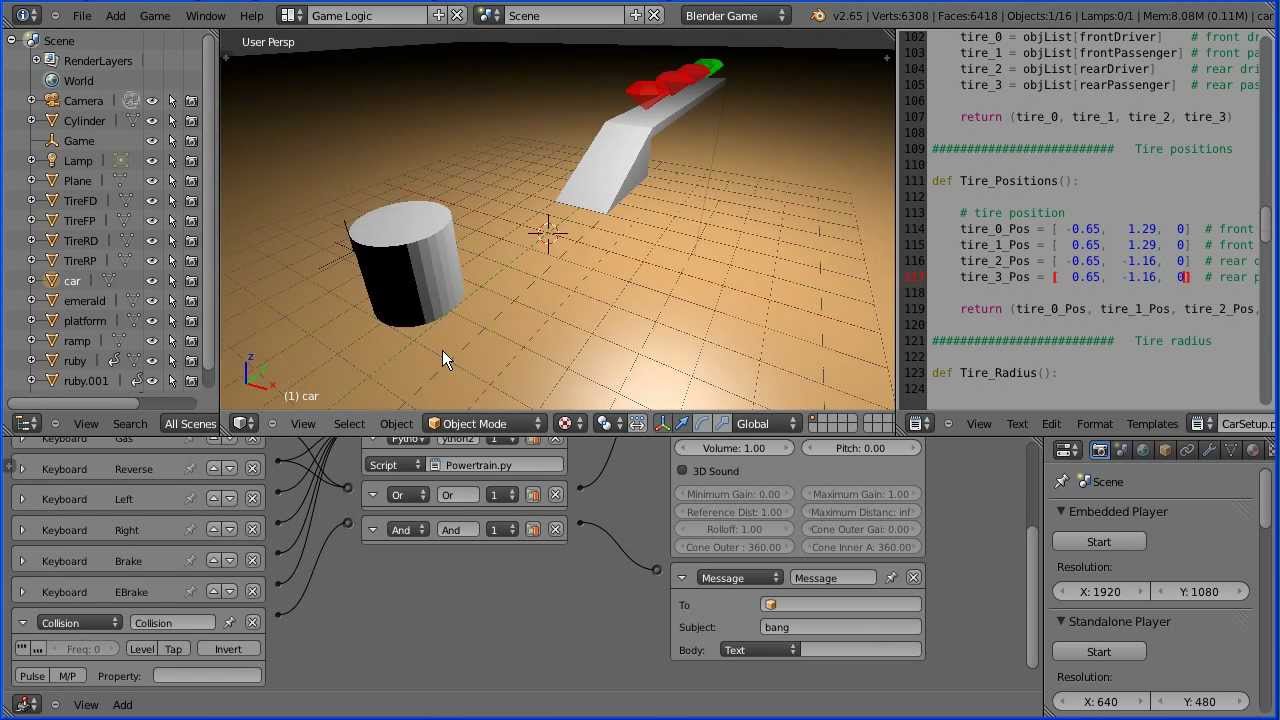
Task: Open the Object properties tab (cube icon)
Action: pyautogui.click(x=1165, y=450)
